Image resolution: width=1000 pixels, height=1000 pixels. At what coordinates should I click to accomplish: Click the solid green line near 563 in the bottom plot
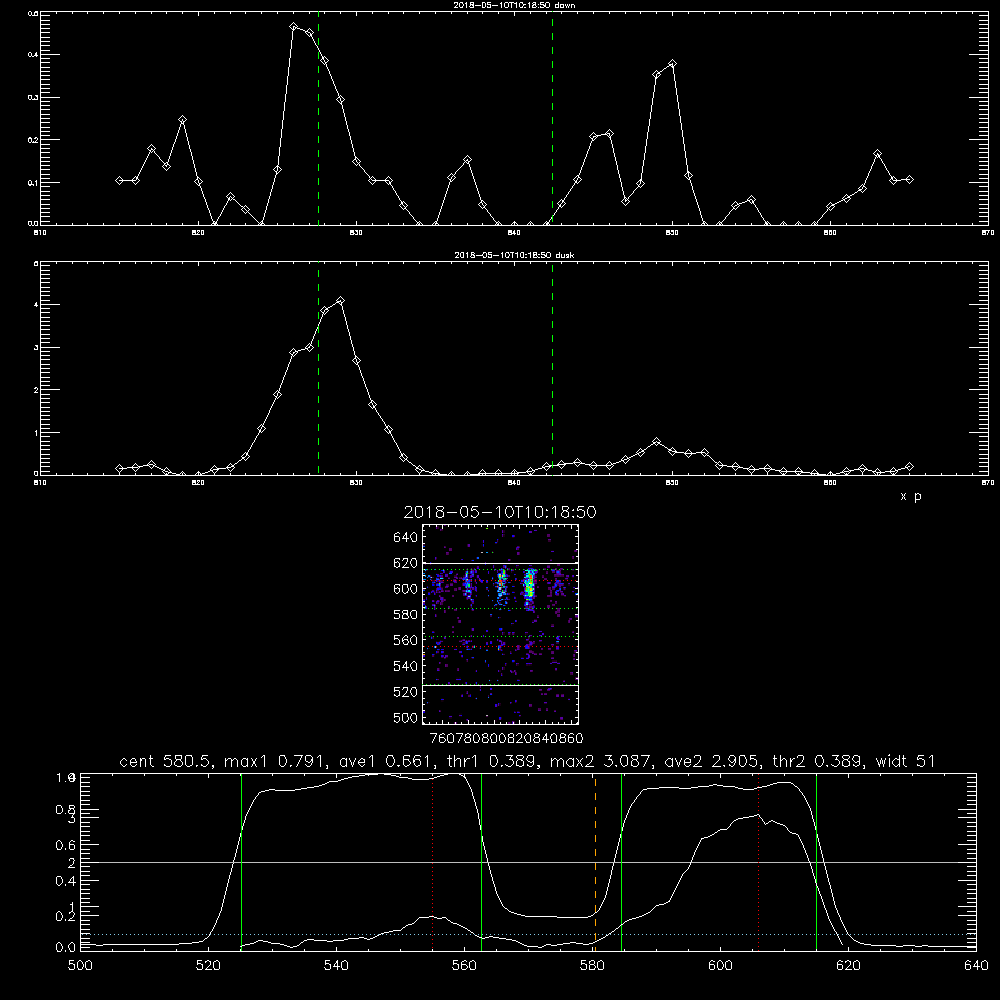pos(482,860)
